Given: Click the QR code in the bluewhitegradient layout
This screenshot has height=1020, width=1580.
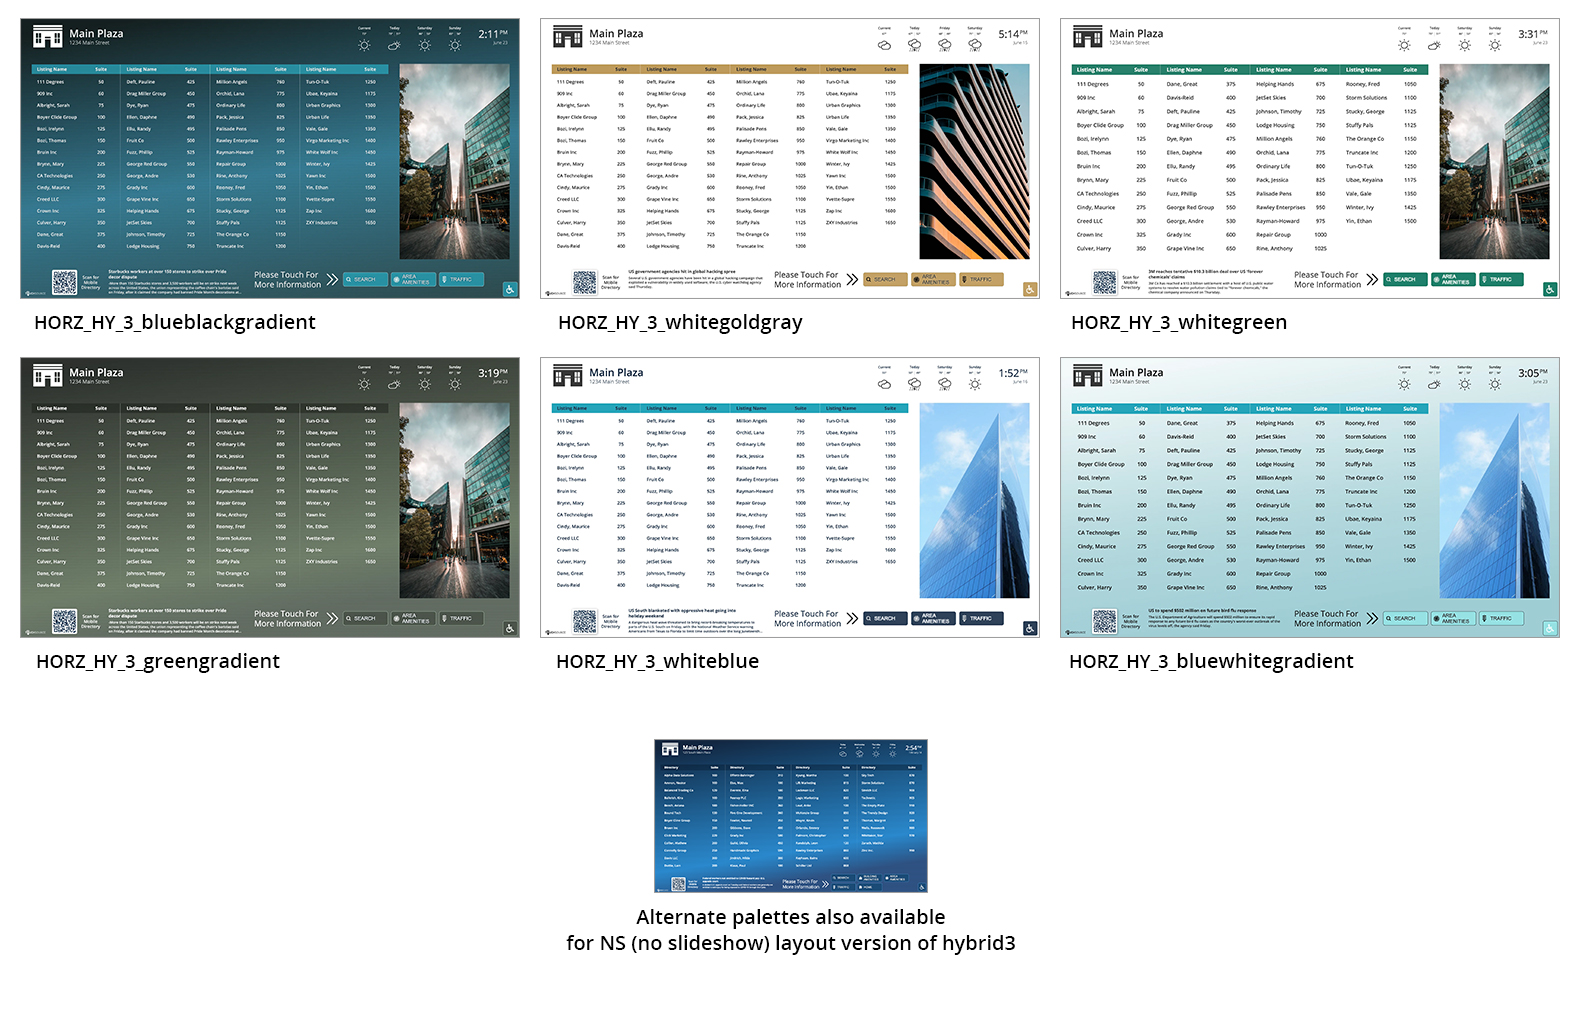Looking at the screenshot, I should pyautogui.click(x=1105, y=621).
